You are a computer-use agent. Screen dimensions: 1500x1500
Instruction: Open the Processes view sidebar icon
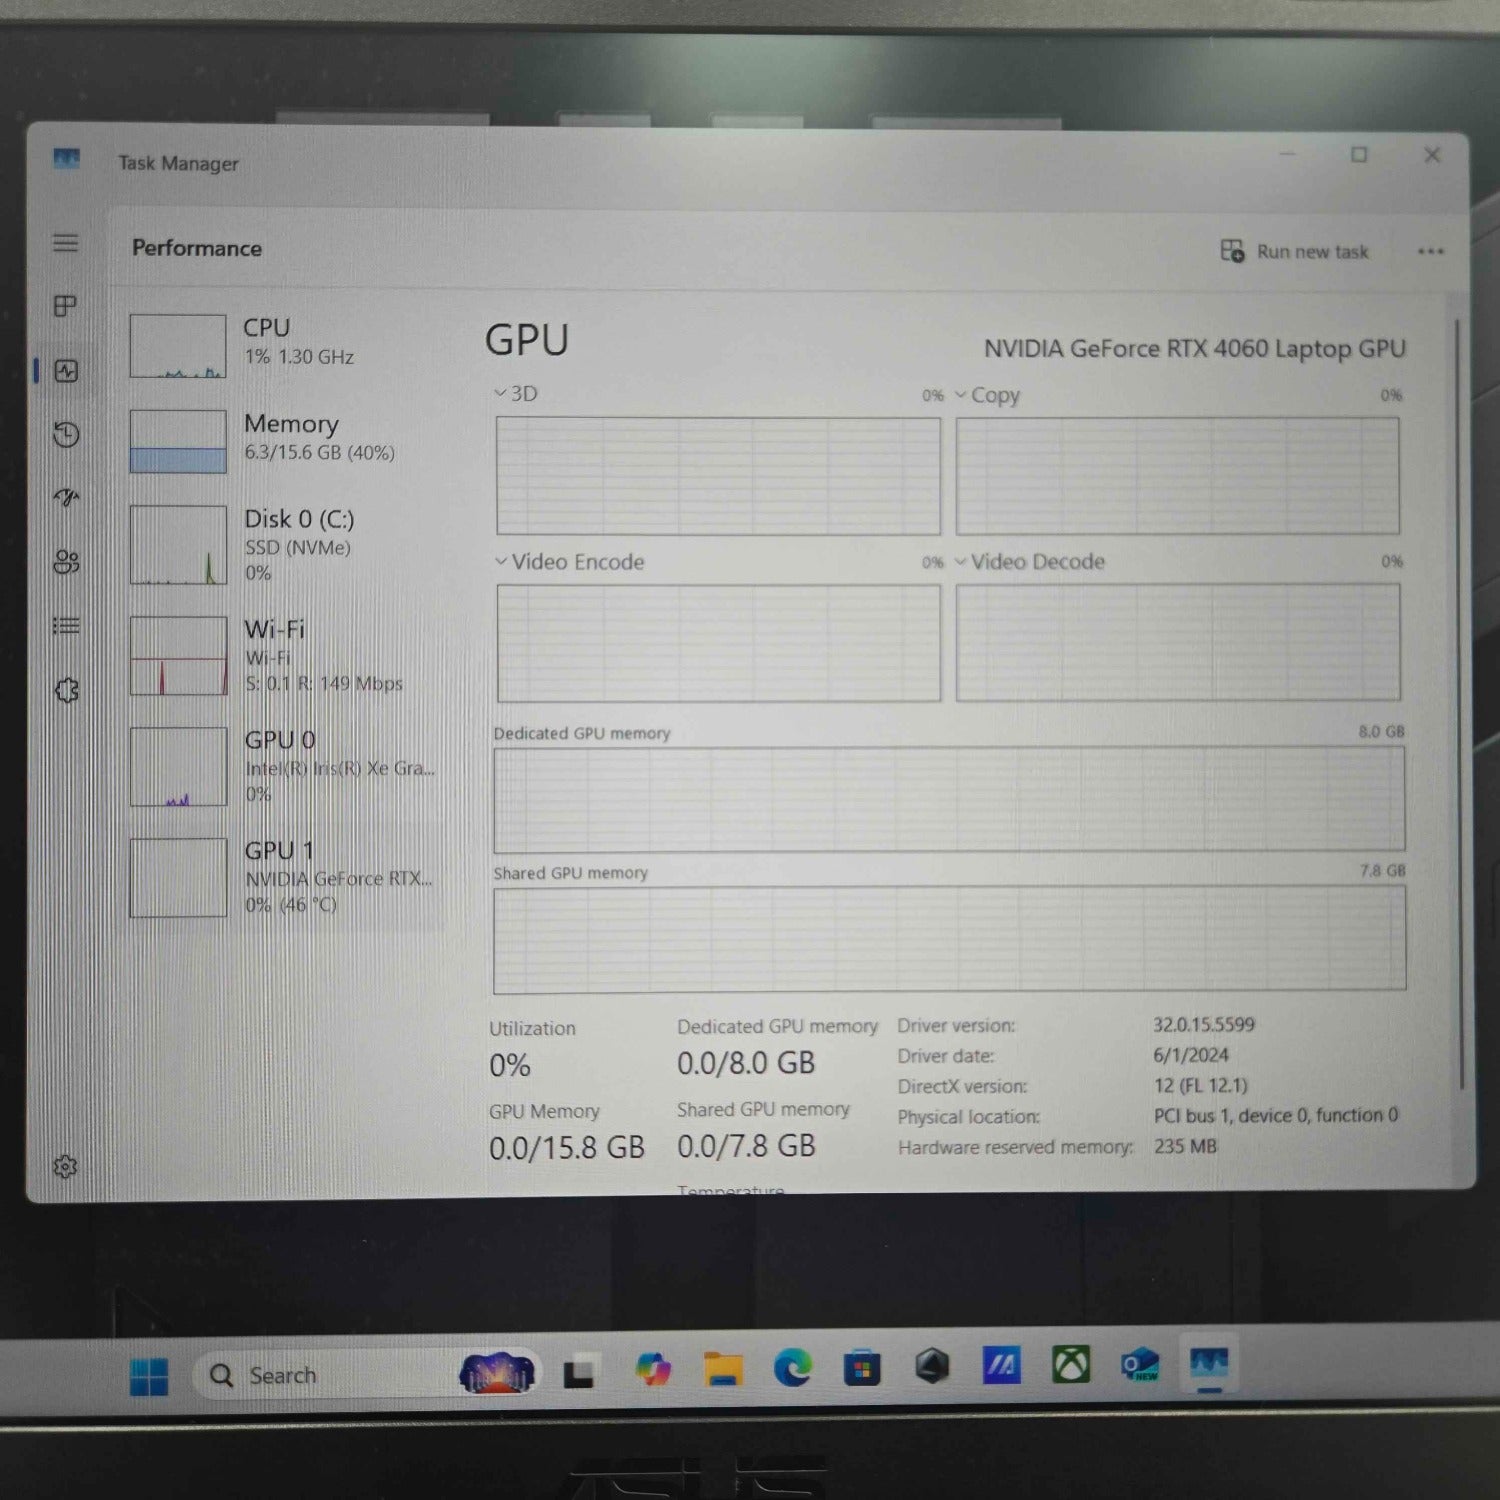[65, 307]
